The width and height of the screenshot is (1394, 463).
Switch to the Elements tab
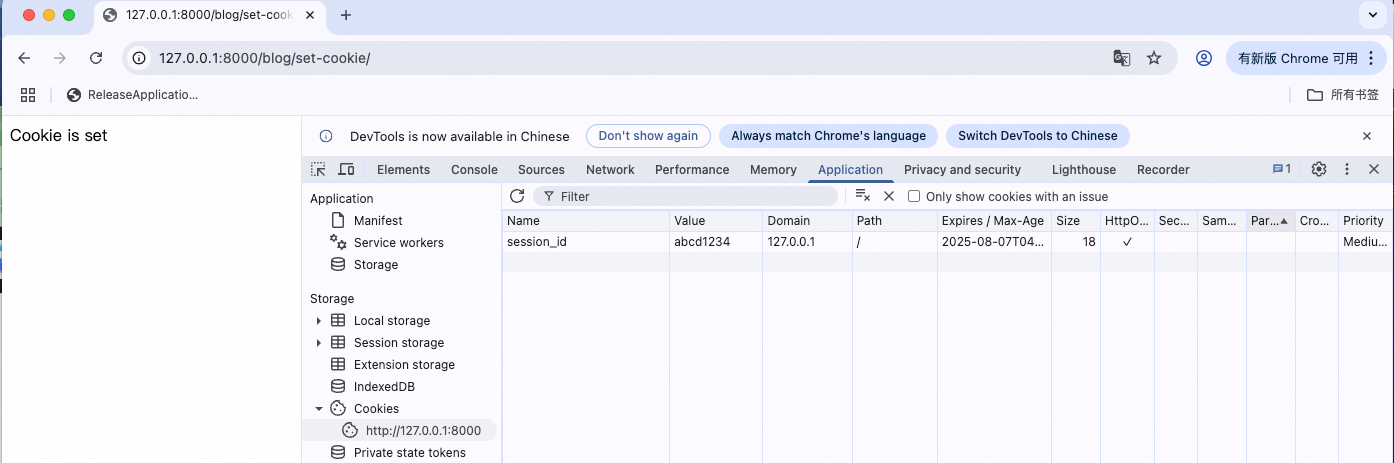tap(403, 170)
